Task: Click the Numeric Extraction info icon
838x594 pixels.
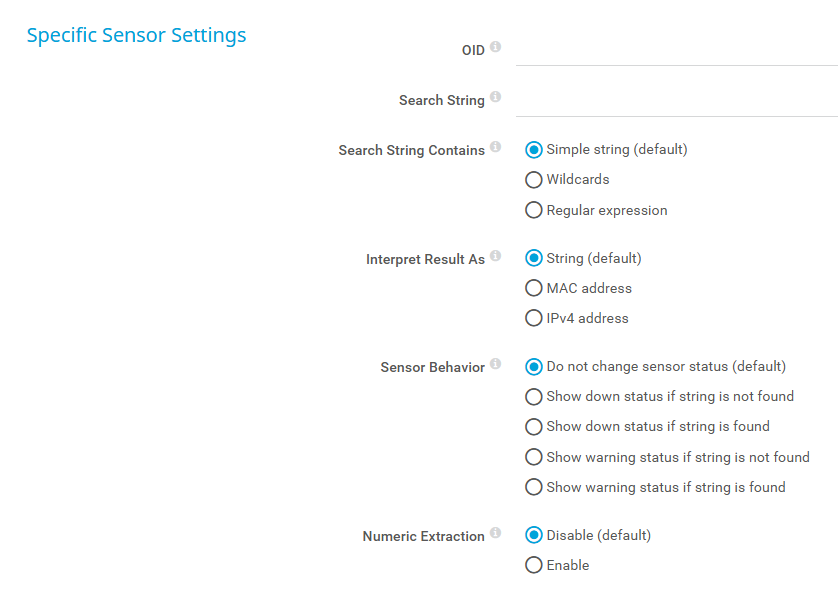Action: pyautogui.click(x=495, y=533)
